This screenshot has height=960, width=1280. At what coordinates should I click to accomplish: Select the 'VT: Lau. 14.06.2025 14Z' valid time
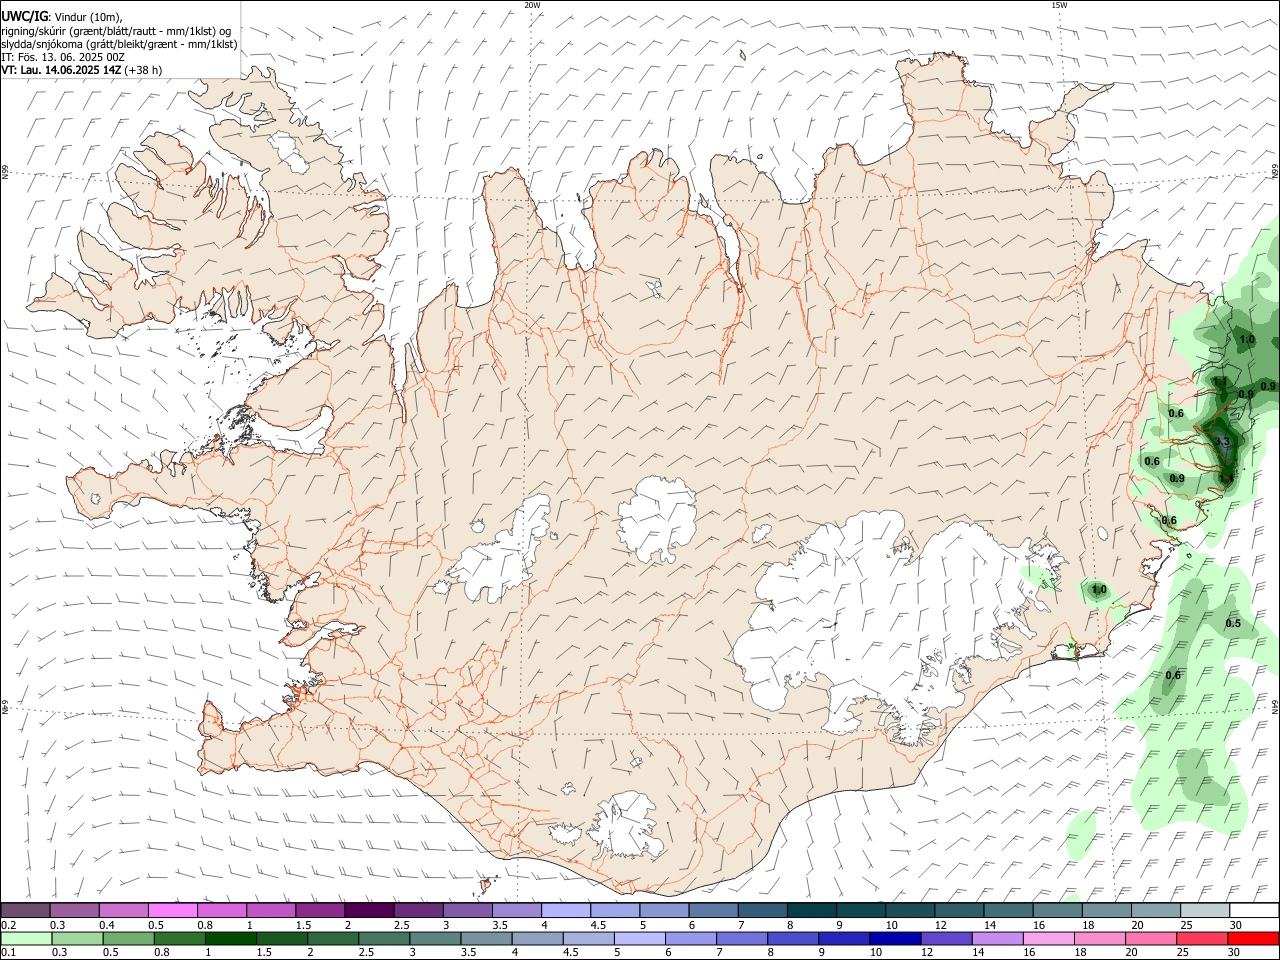[62, 70]
